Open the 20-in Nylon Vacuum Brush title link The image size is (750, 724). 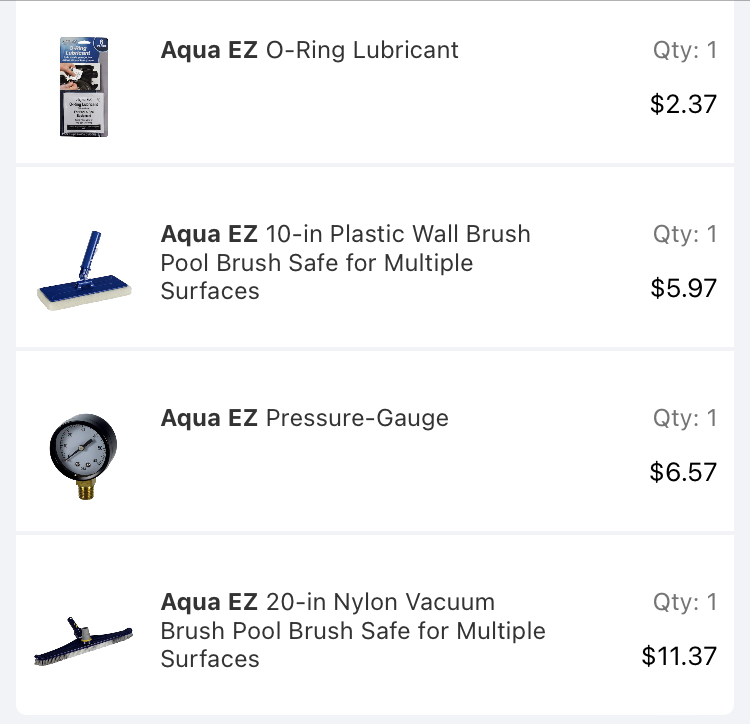(353, 630)
